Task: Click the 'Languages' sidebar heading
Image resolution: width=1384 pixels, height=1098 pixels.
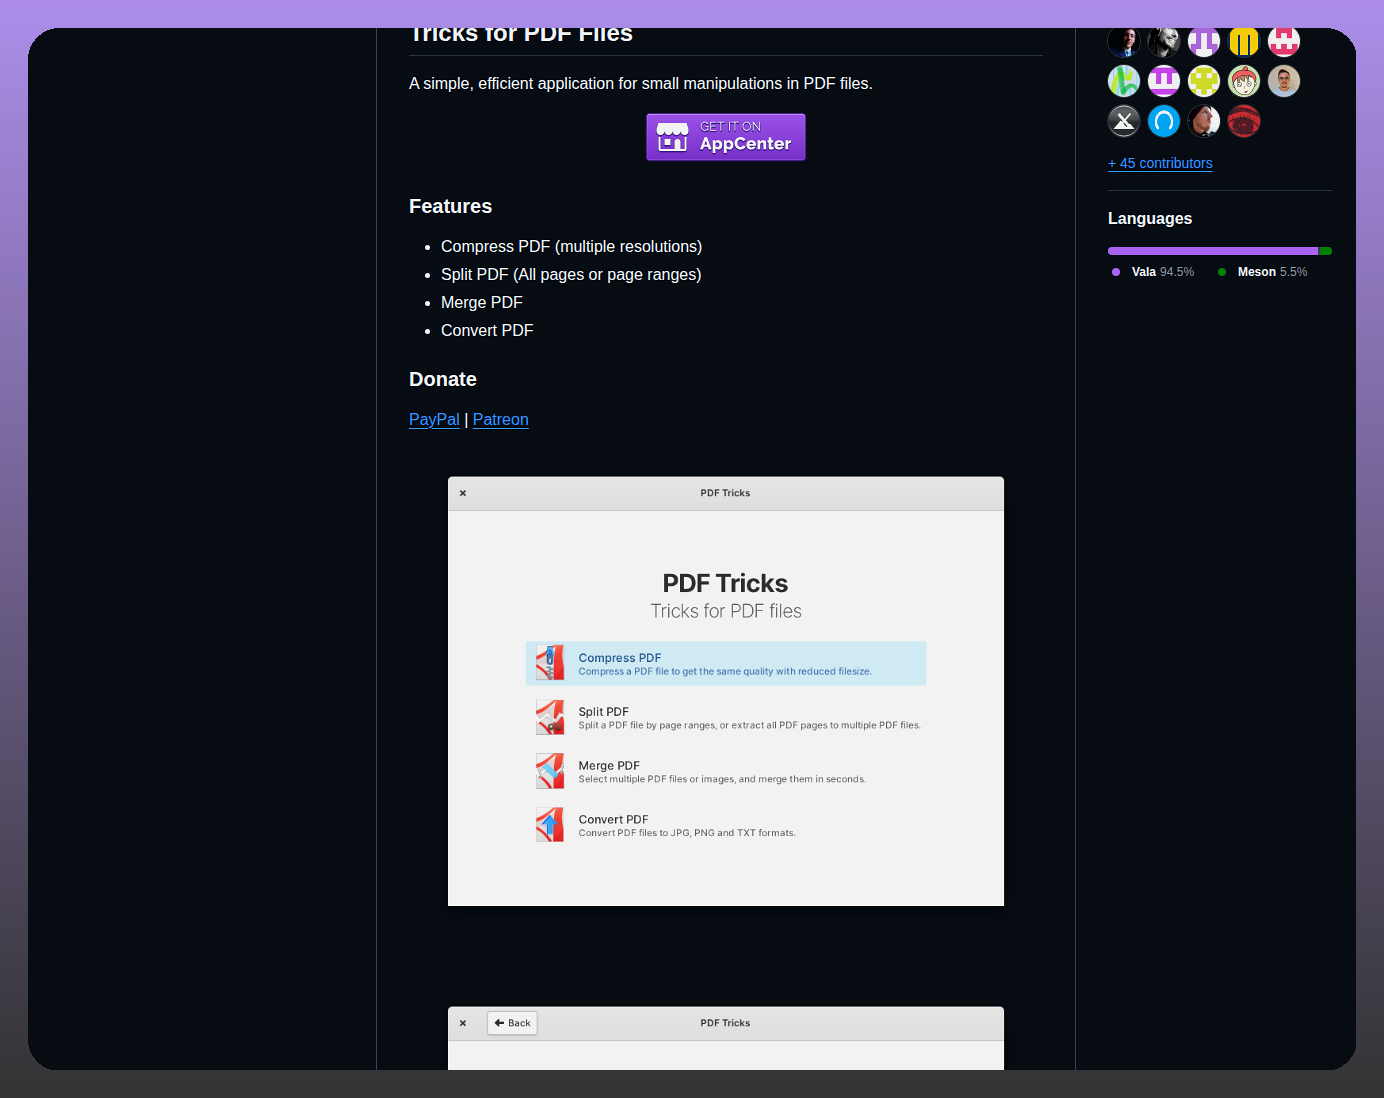Action: (1150, 218)
